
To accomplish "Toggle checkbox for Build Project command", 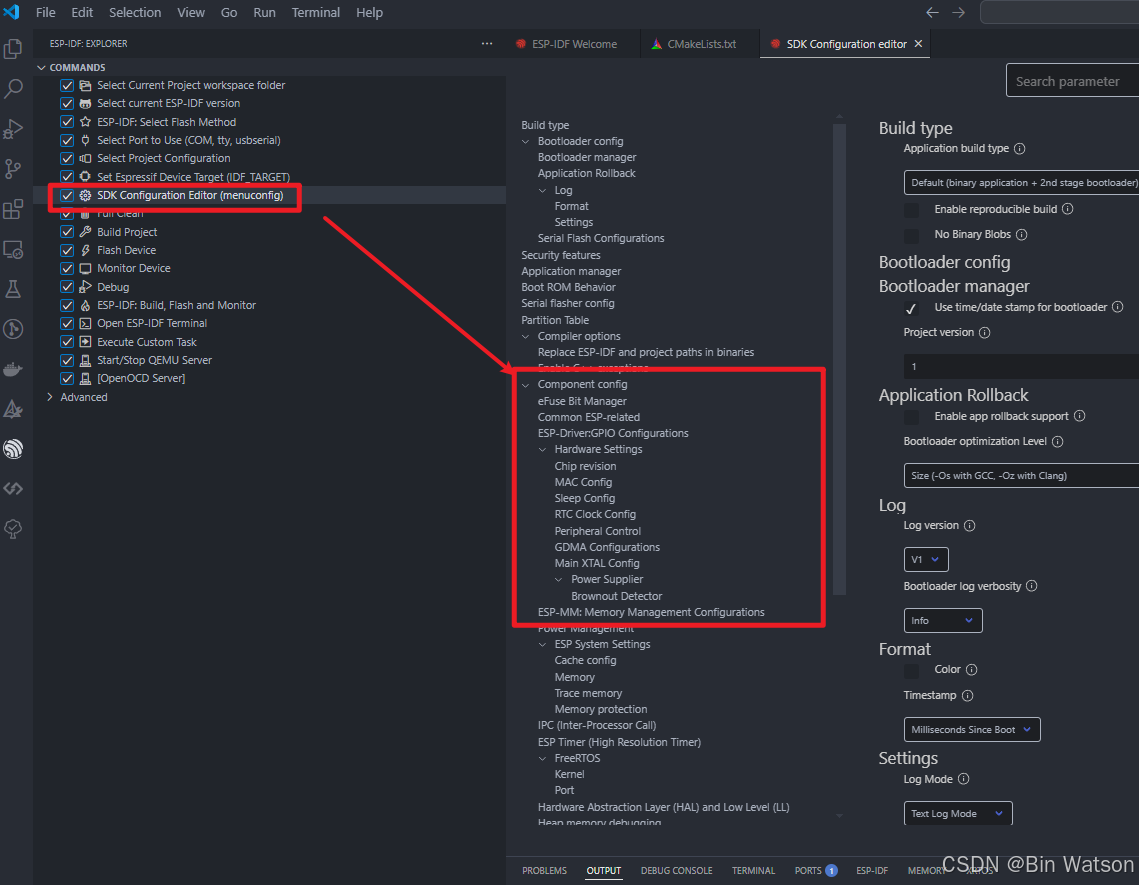I will pyautogui.click(x=67, y=232).
